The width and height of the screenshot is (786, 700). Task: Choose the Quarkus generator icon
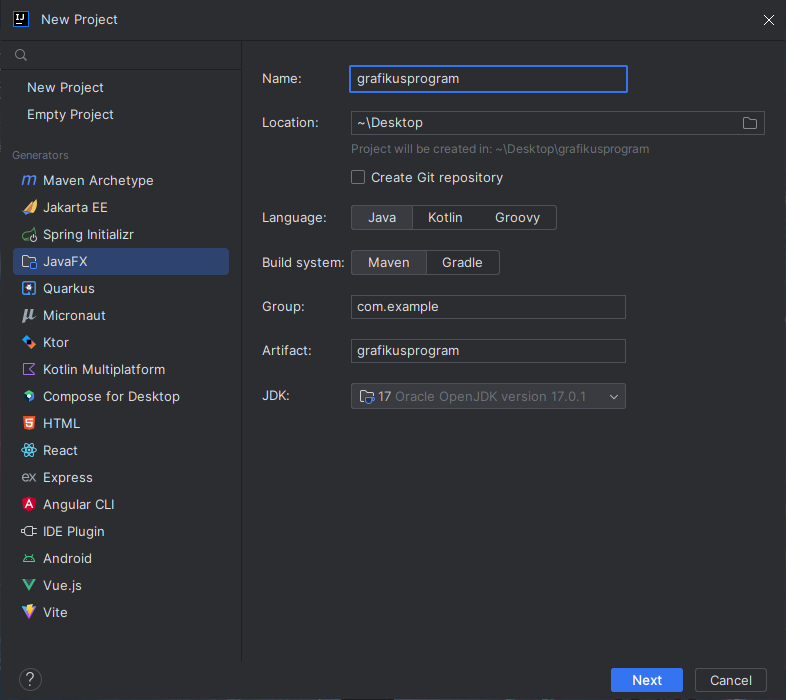coord(29,289)
